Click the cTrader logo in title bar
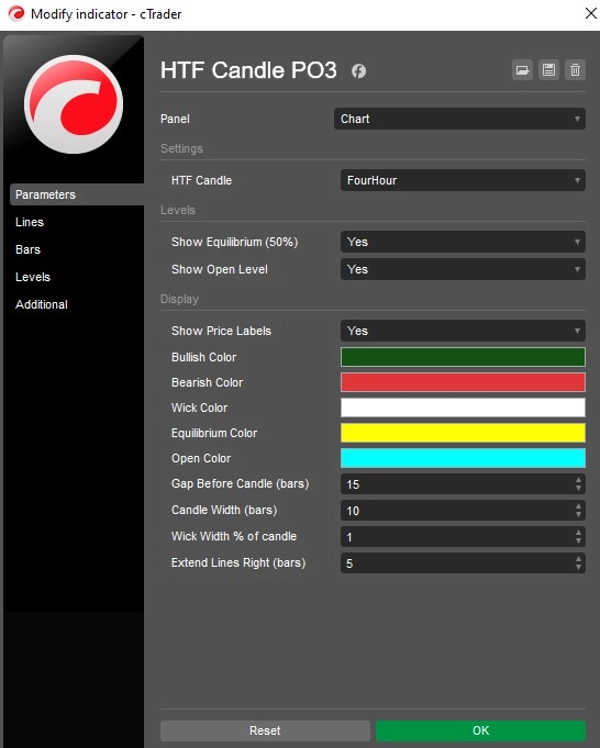Screen dimensions: 600x748 click(x=16, y=14)
